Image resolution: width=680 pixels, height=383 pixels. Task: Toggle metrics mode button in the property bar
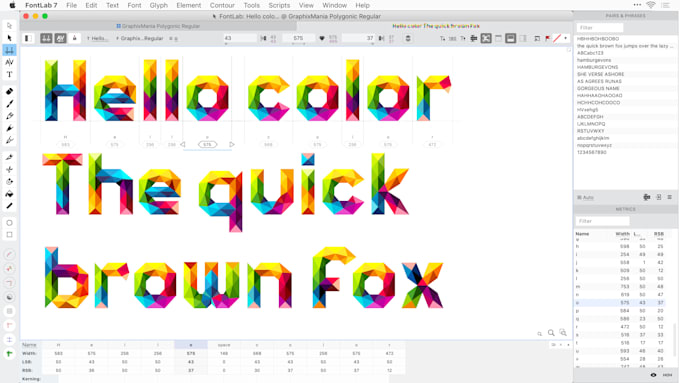46,38
